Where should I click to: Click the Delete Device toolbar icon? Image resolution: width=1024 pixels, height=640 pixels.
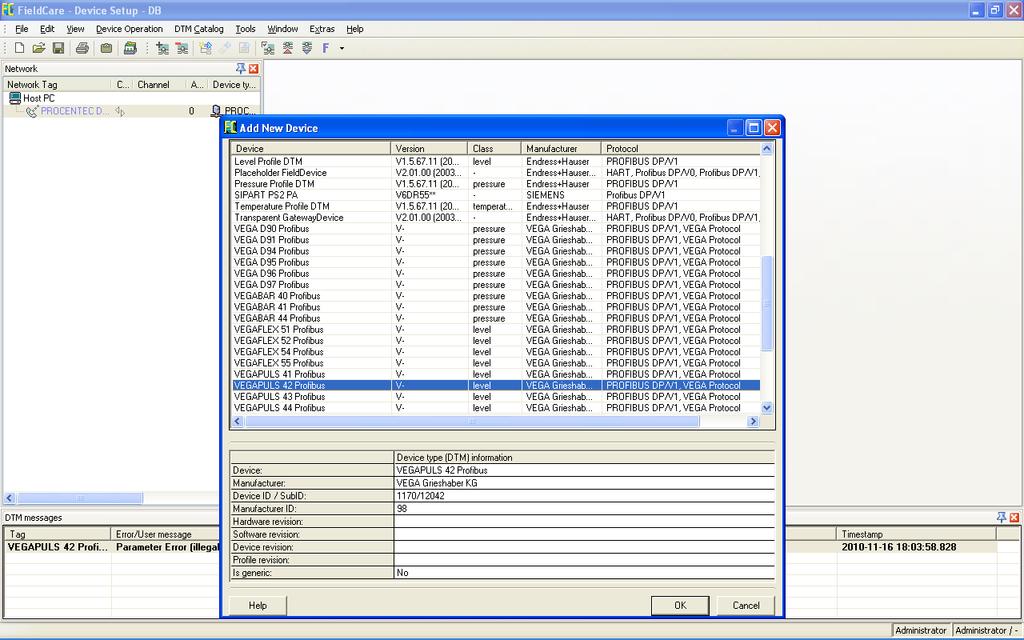point(182,48)
